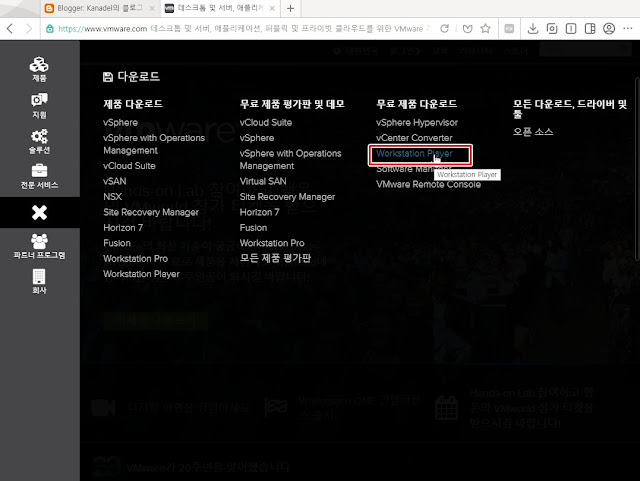
Task: Open Horizon 7 under 제품 다운로드
Action: (123, 228)
